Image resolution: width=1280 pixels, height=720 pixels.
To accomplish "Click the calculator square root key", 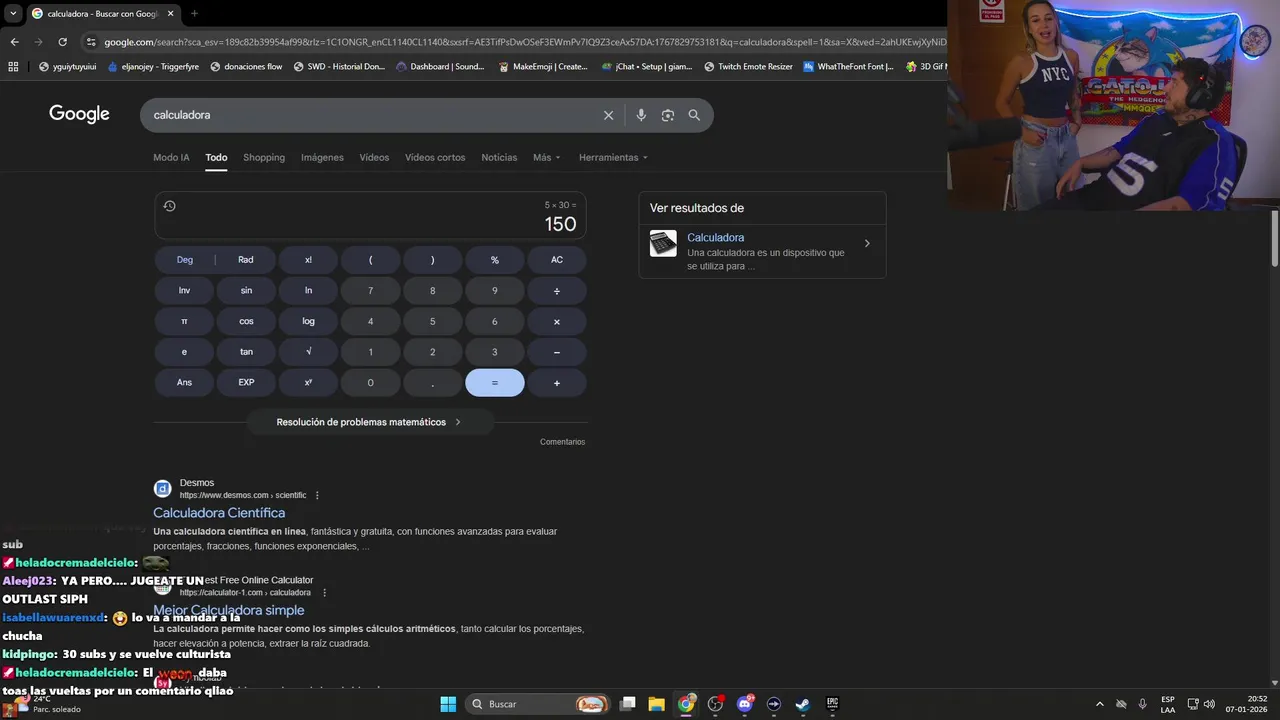I will pos(308,352).
